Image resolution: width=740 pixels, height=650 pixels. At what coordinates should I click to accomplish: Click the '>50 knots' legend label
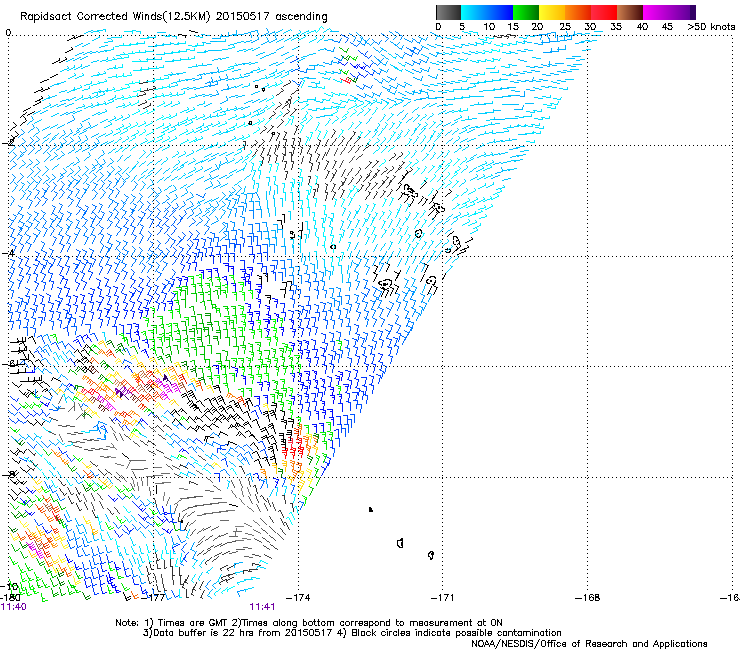pos(711,27)
